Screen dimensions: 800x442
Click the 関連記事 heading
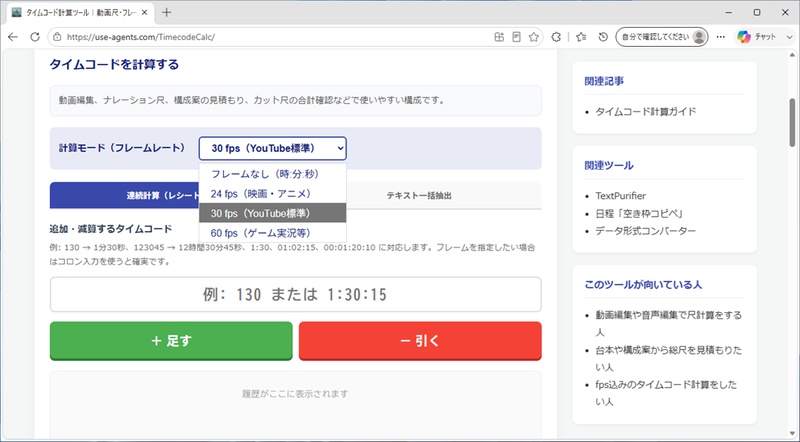click(x=604, y=81)
